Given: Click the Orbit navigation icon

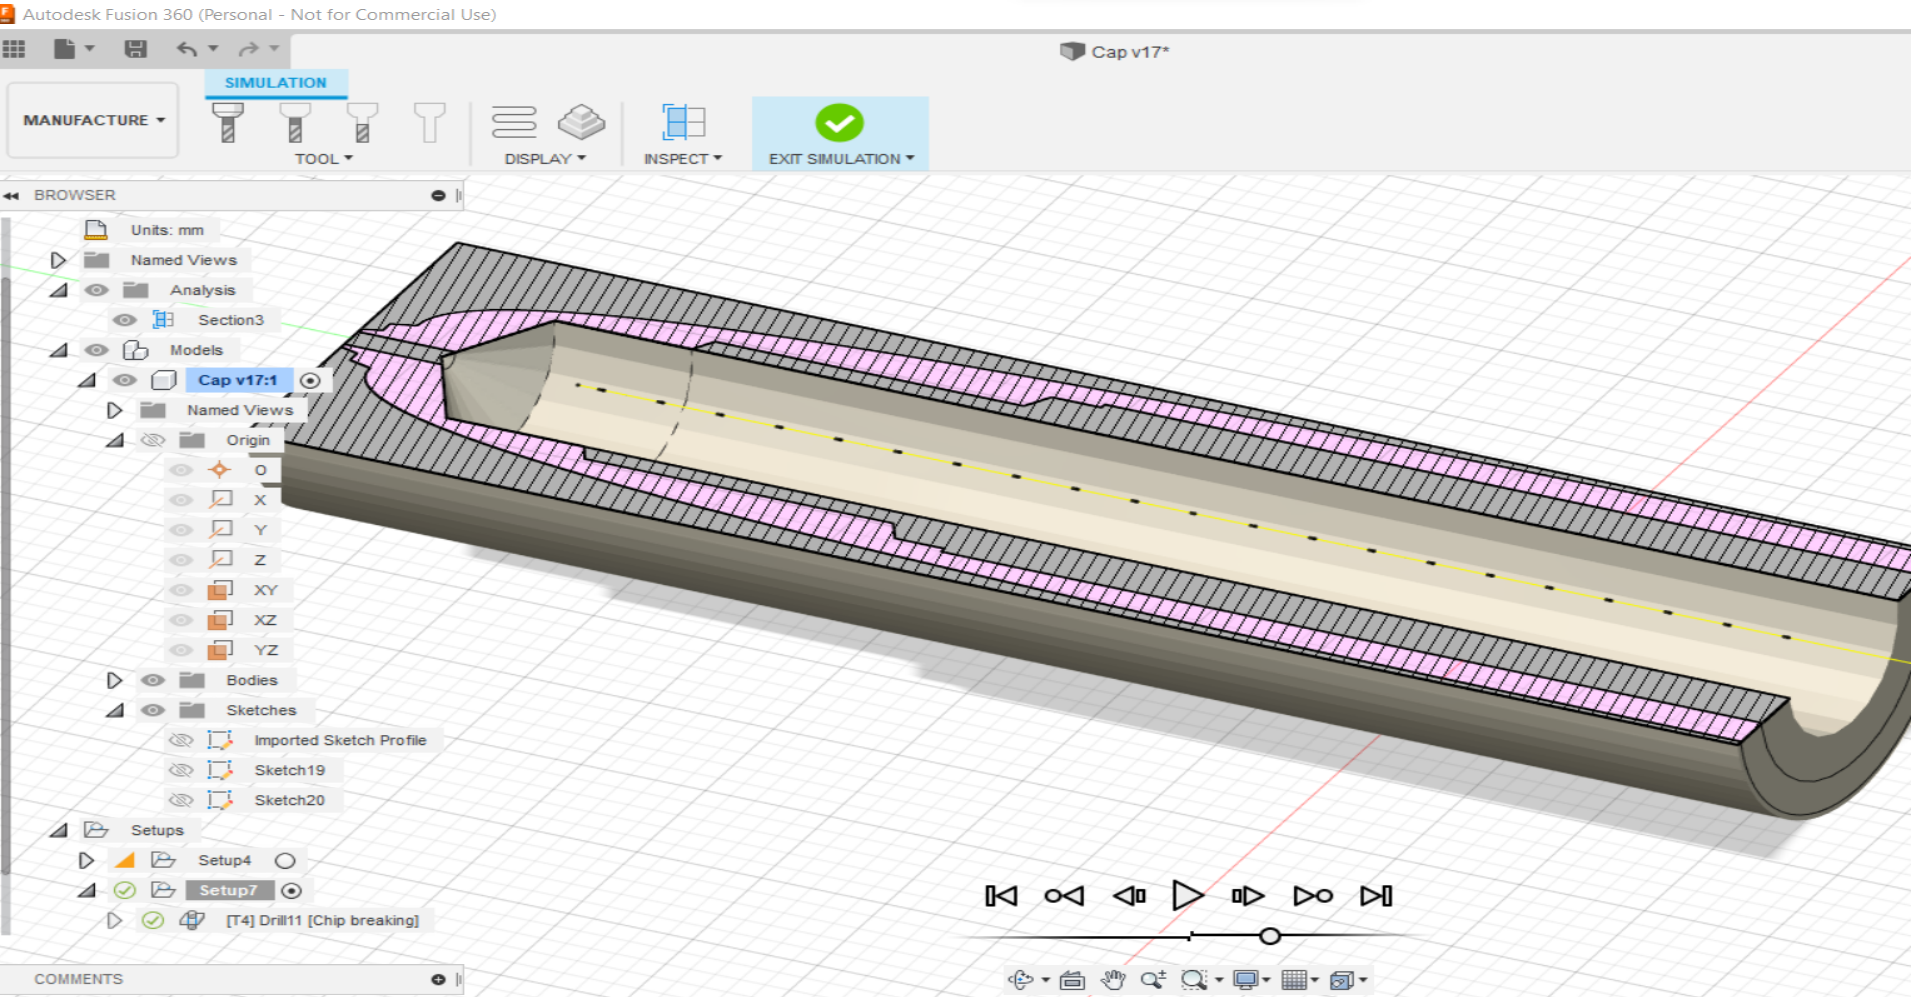Looking at the screenshot, I should (1021, 980).
